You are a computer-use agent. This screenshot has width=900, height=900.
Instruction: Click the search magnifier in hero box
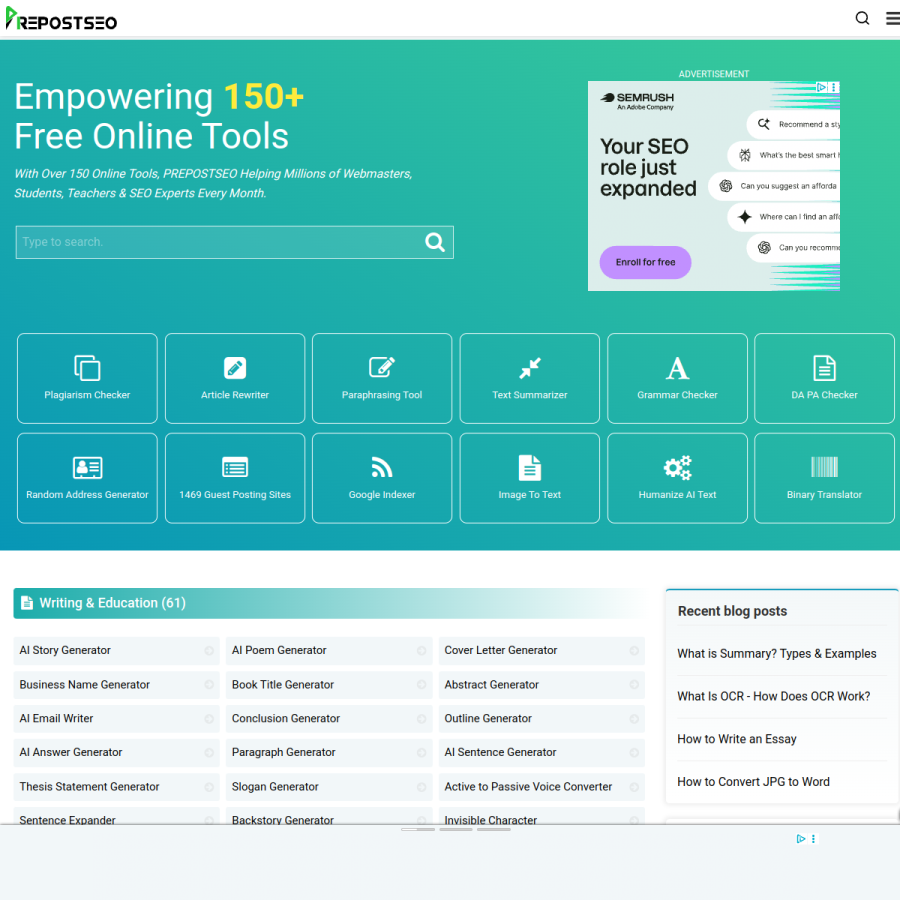pyautogui.click(x=435, y=242)
